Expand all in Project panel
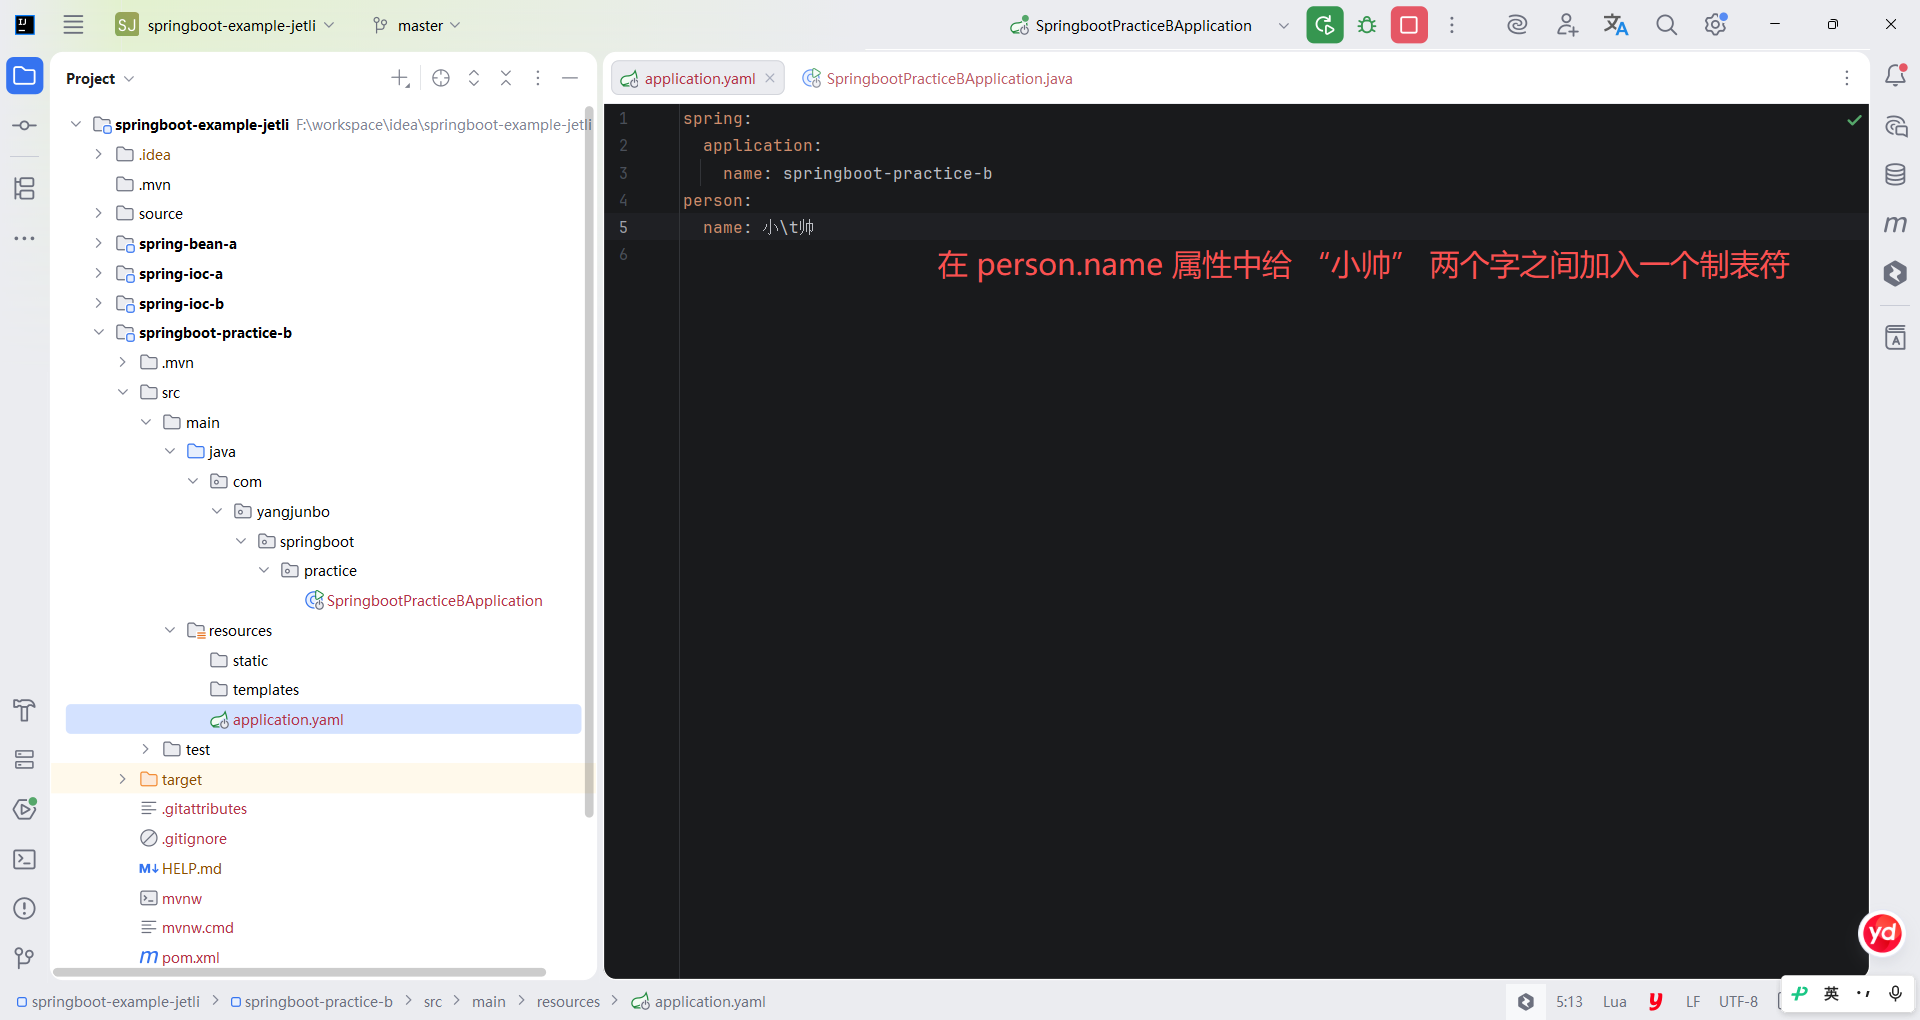1920x1020 pixels. 474,78
